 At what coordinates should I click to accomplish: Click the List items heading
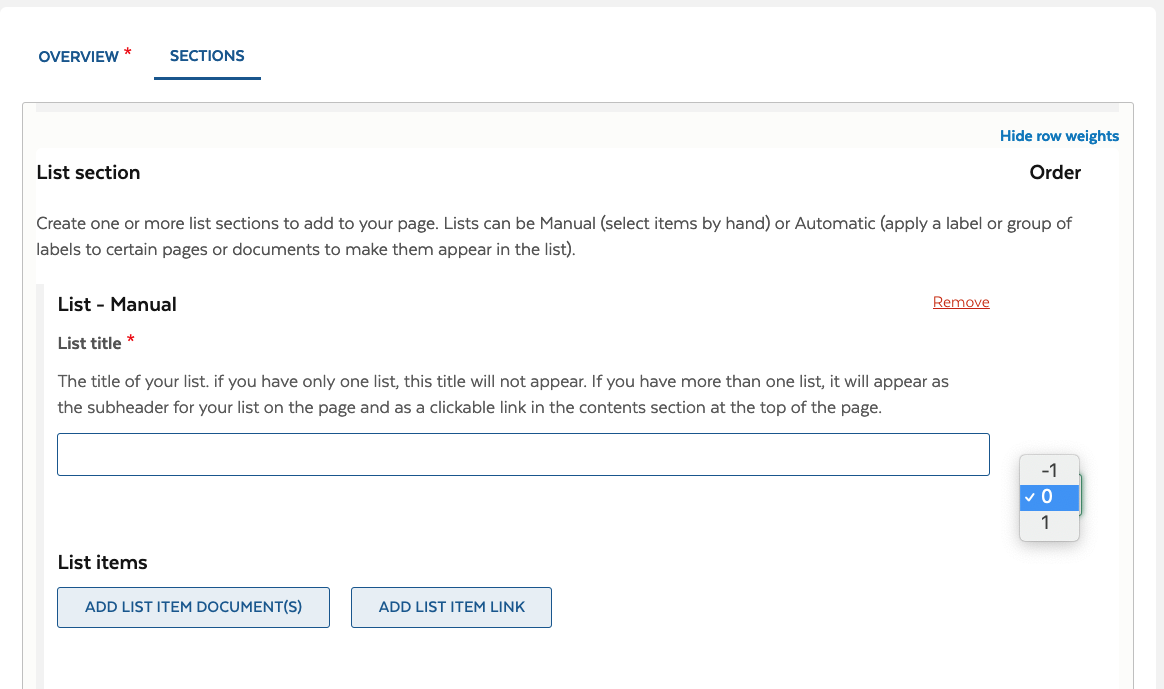click(x=102, y=562)
